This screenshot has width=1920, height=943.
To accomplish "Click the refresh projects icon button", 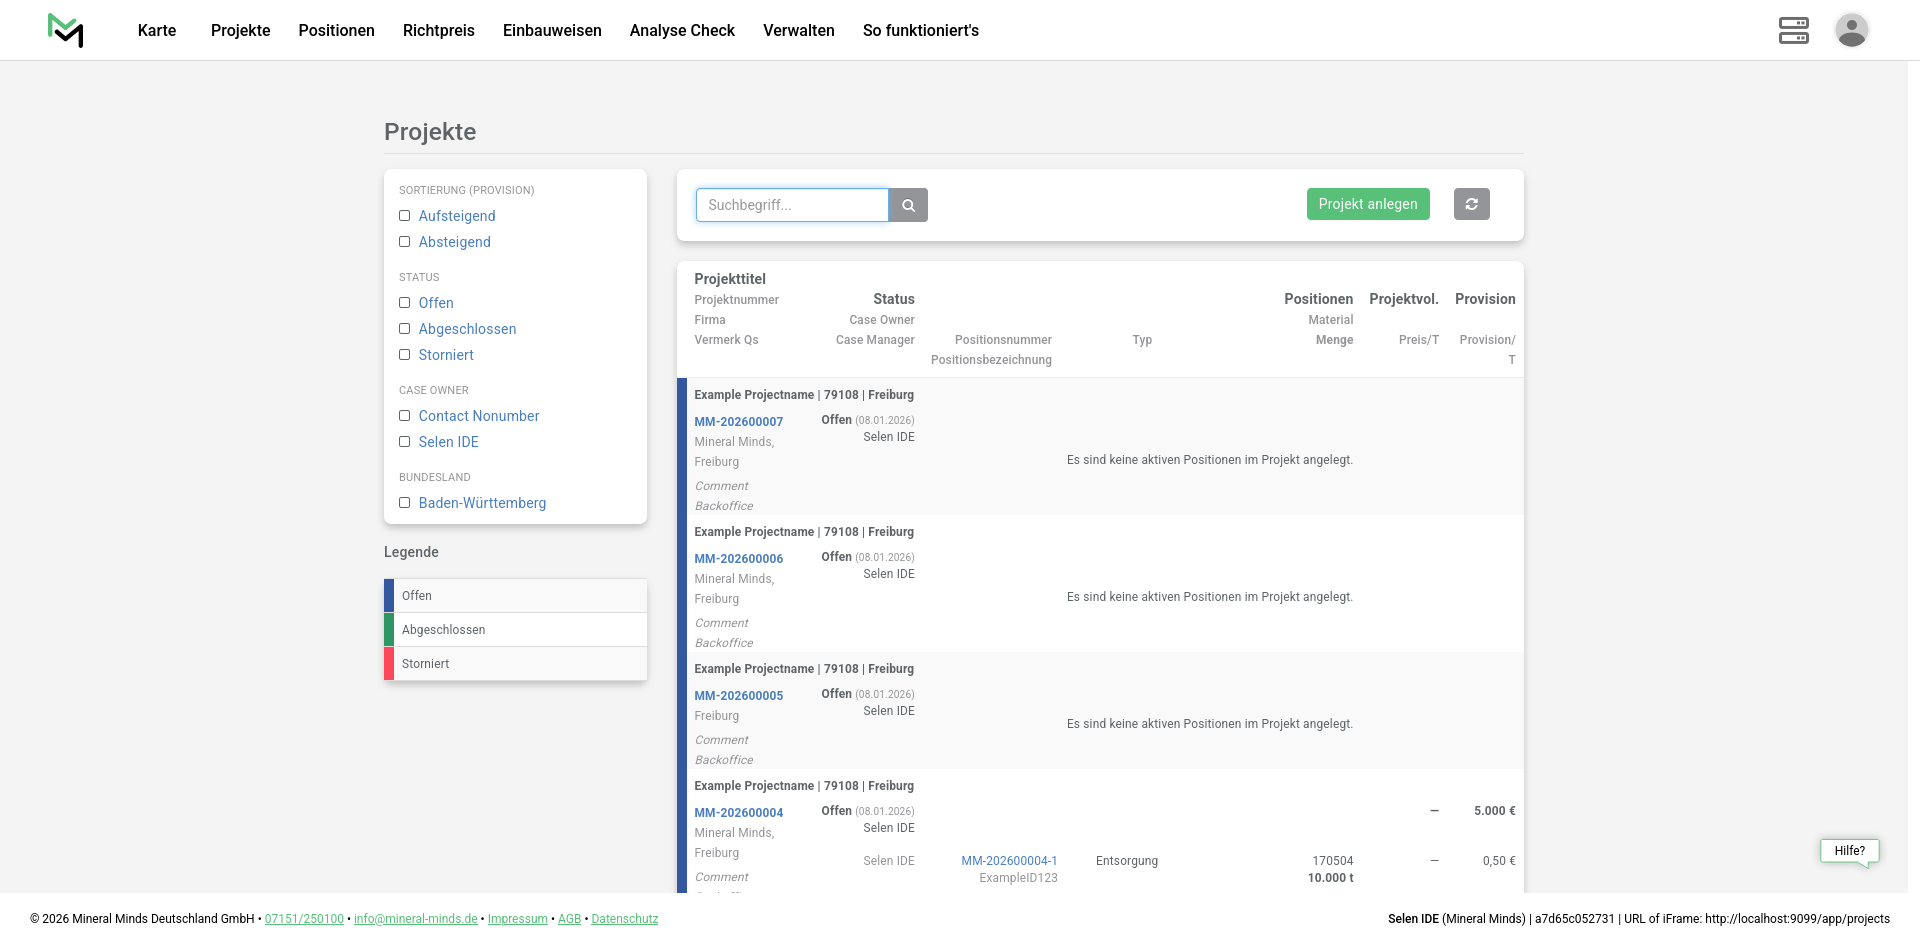I will [1471, 204].
